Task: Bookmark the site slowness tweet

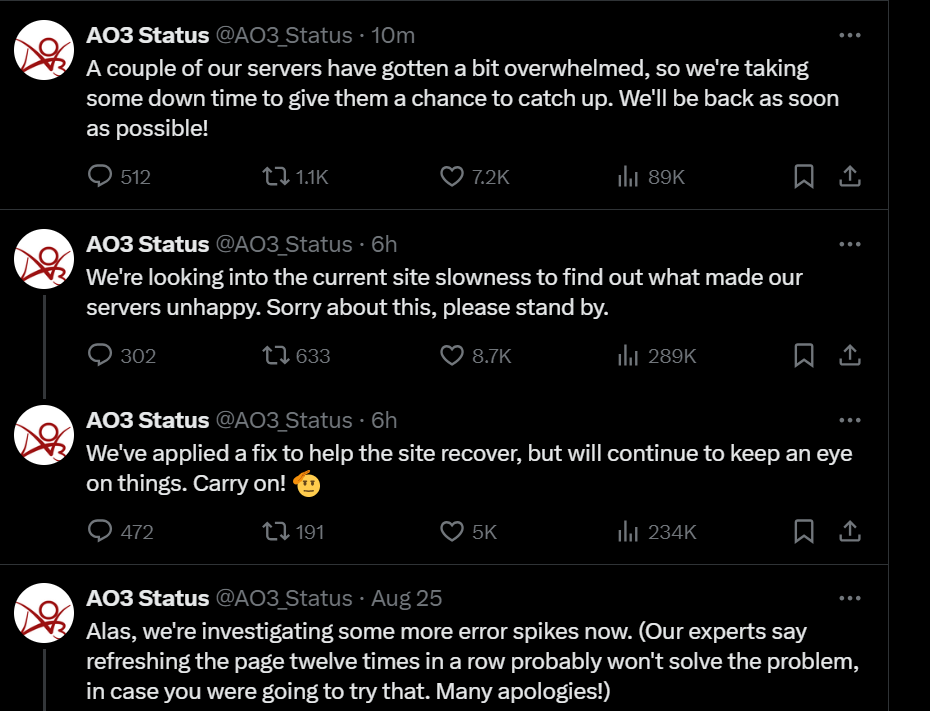Action: coord(804,355)
